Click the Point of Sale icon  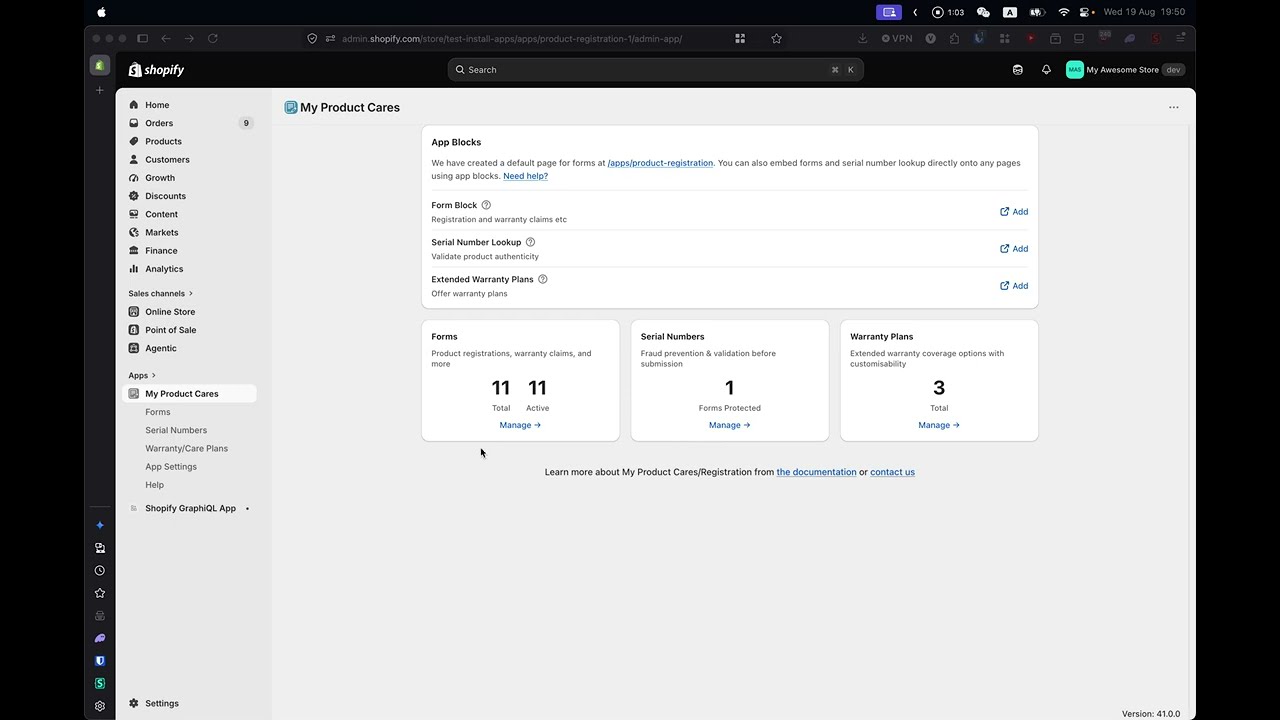click(134, 330)
